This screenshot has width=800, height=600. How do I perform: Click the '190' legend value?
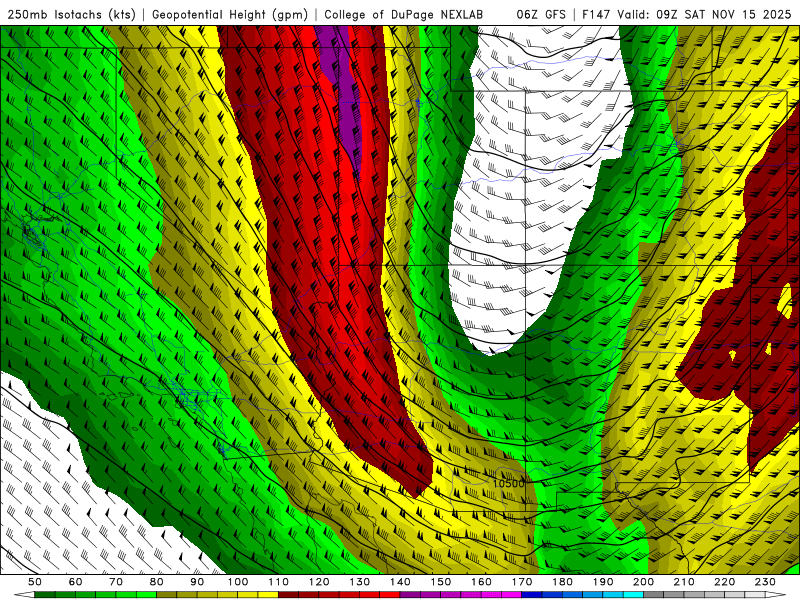(x=603, y=582)
